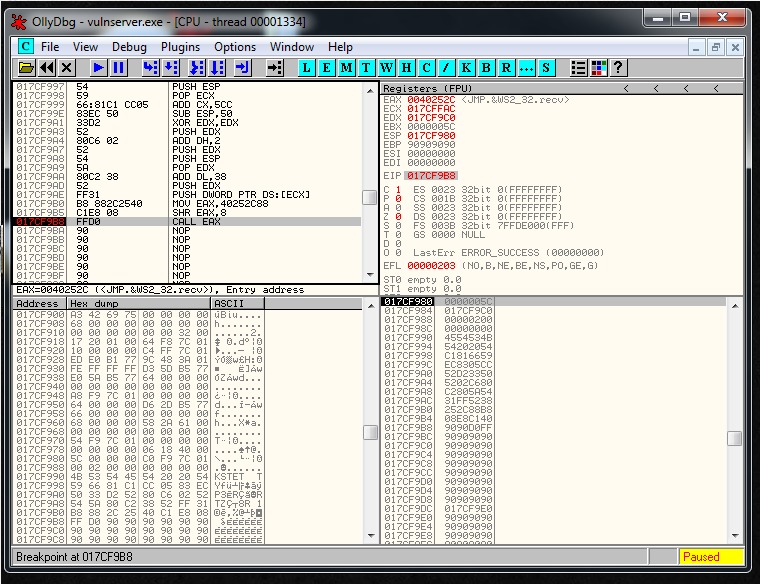Image resolution: width=760 pixels, height=584 pixels.
Task: Run program with blue play icon
Action: [x=98, y=68]
